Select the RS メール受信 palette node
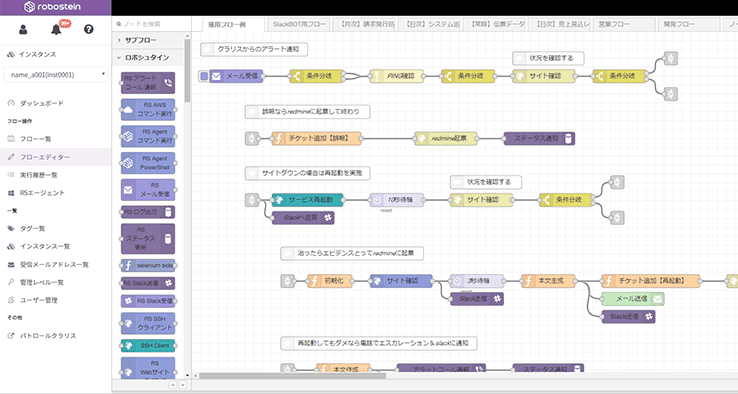 pos(148,190)
